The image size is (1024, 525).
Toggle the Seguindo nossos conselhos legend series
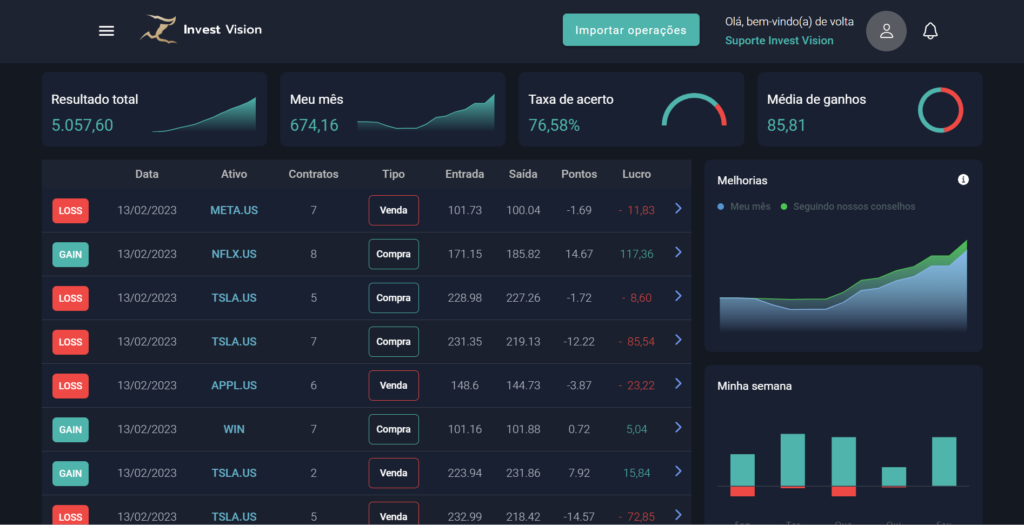[x=848, y=206]
